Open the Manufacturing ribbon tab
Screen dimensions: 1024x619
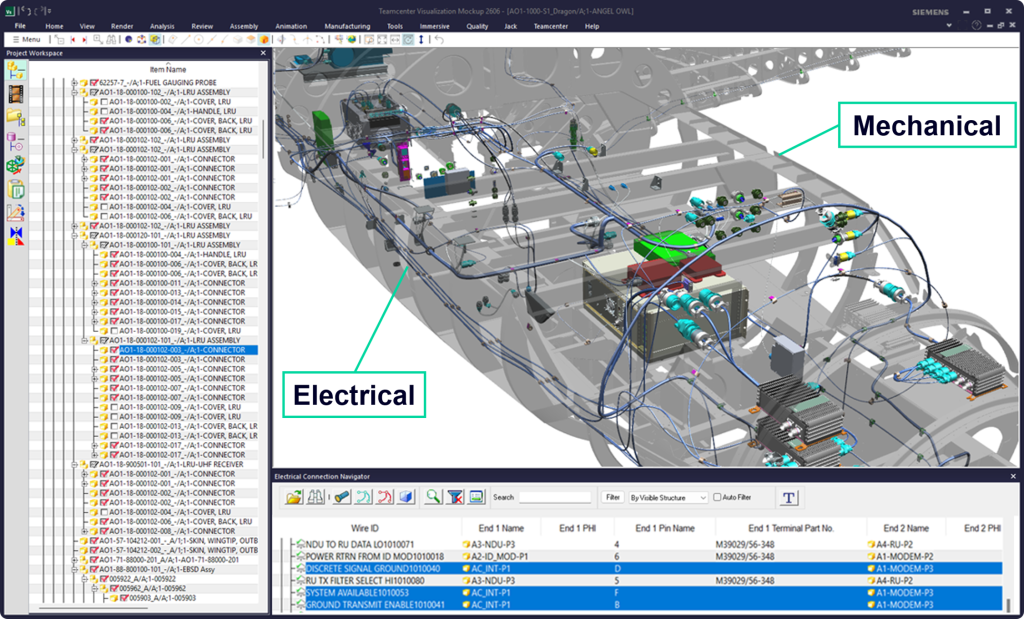(x=347, y=26)
